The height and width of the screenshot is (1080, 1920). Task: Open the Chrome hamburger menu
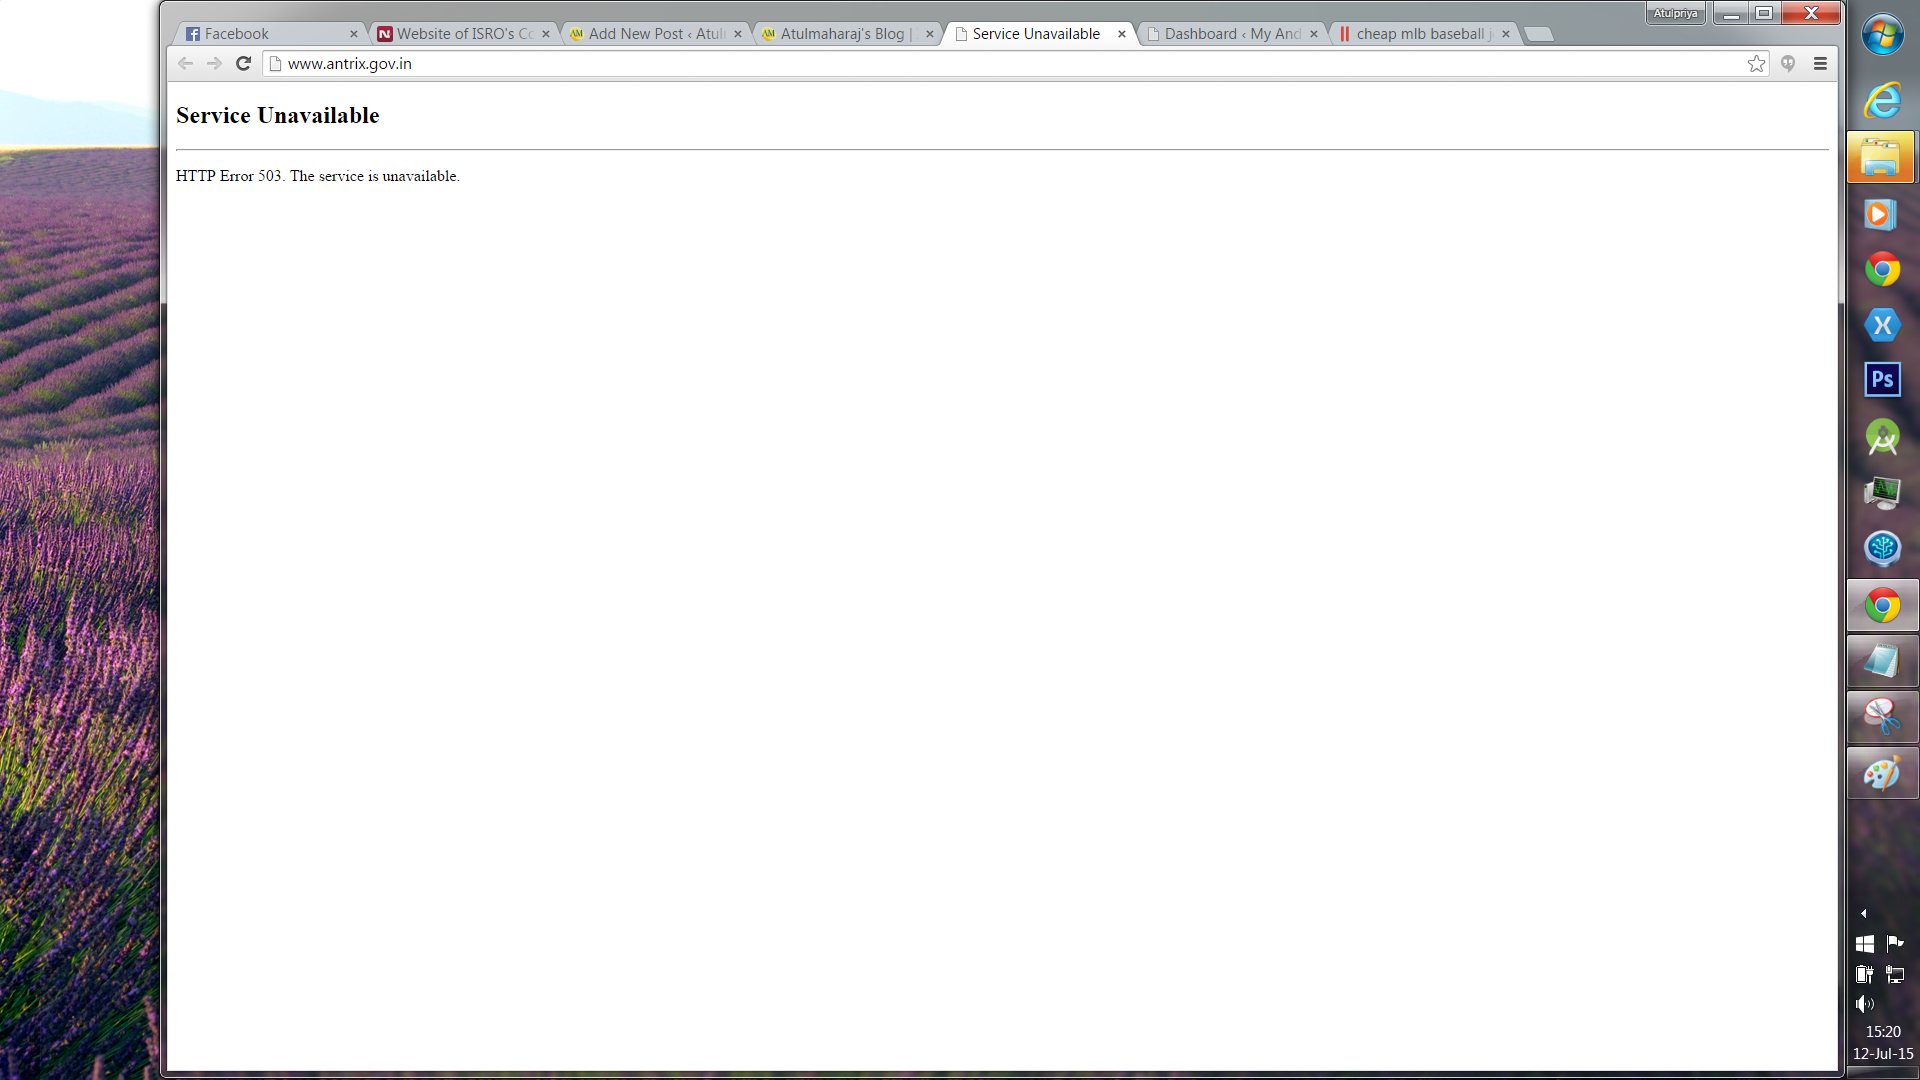(x=1820, y=64)
